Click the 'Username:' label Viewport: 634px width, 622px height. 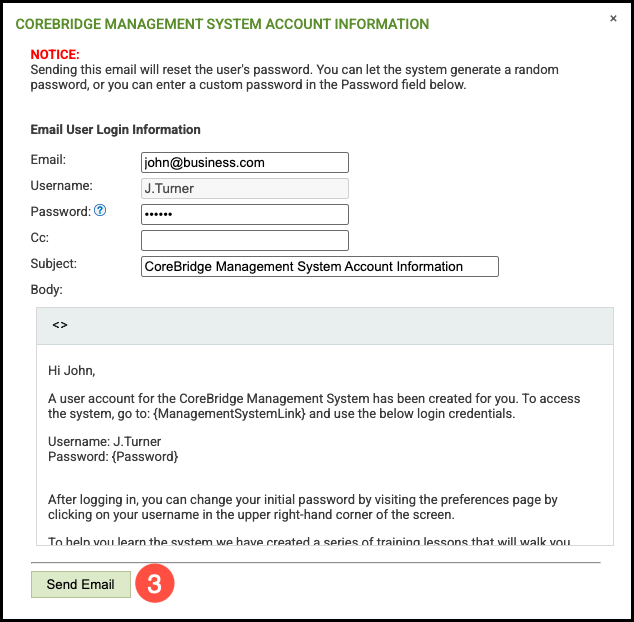pyautogui.click(x=61, y=186)
